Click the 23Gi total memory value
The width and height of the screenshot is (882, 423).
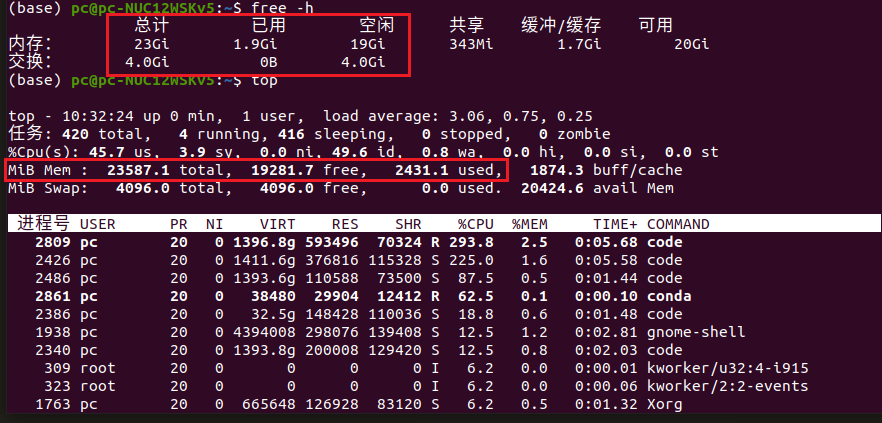tap(152, 44)
